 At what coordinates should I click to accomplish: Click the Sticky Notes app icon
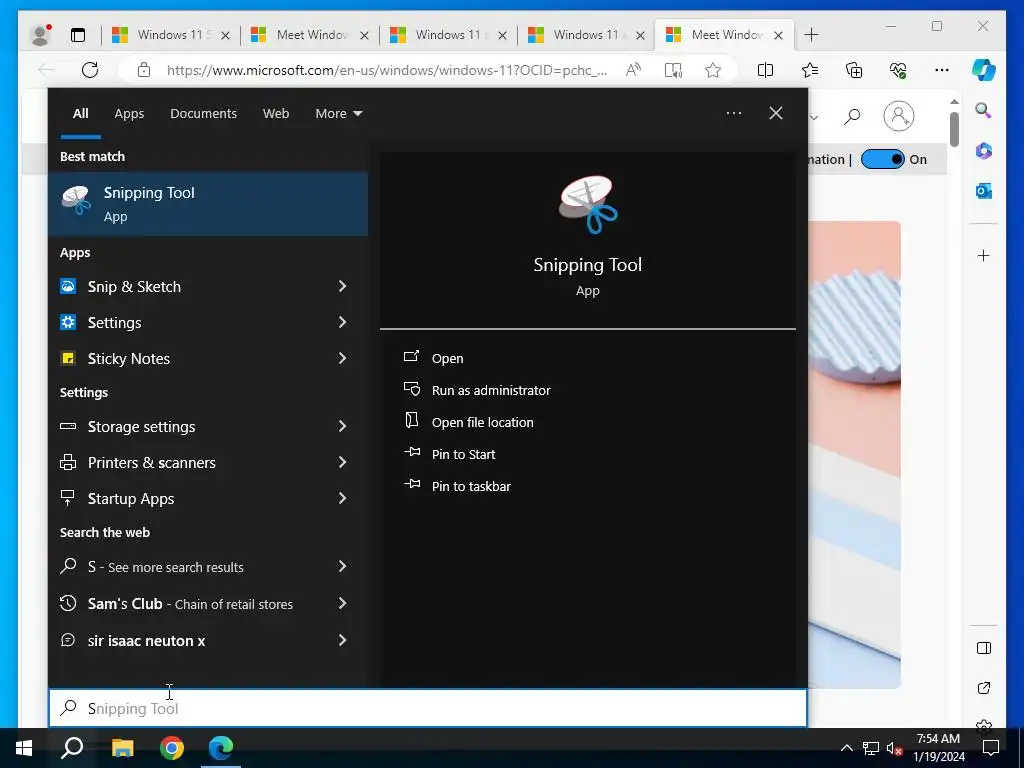[68, 358]
